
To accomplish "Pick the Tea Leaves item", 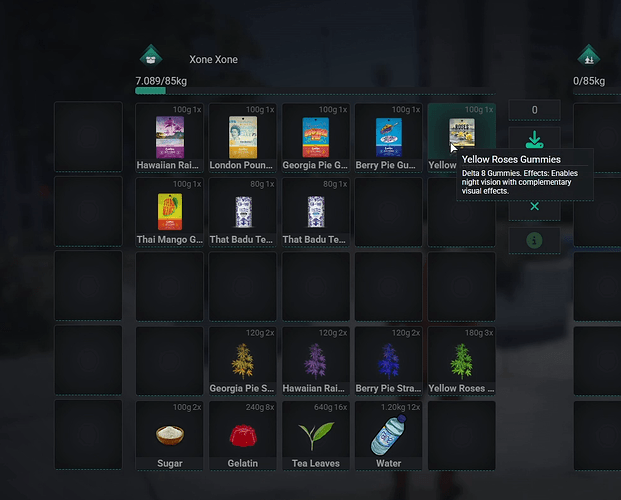I will 316,435.
